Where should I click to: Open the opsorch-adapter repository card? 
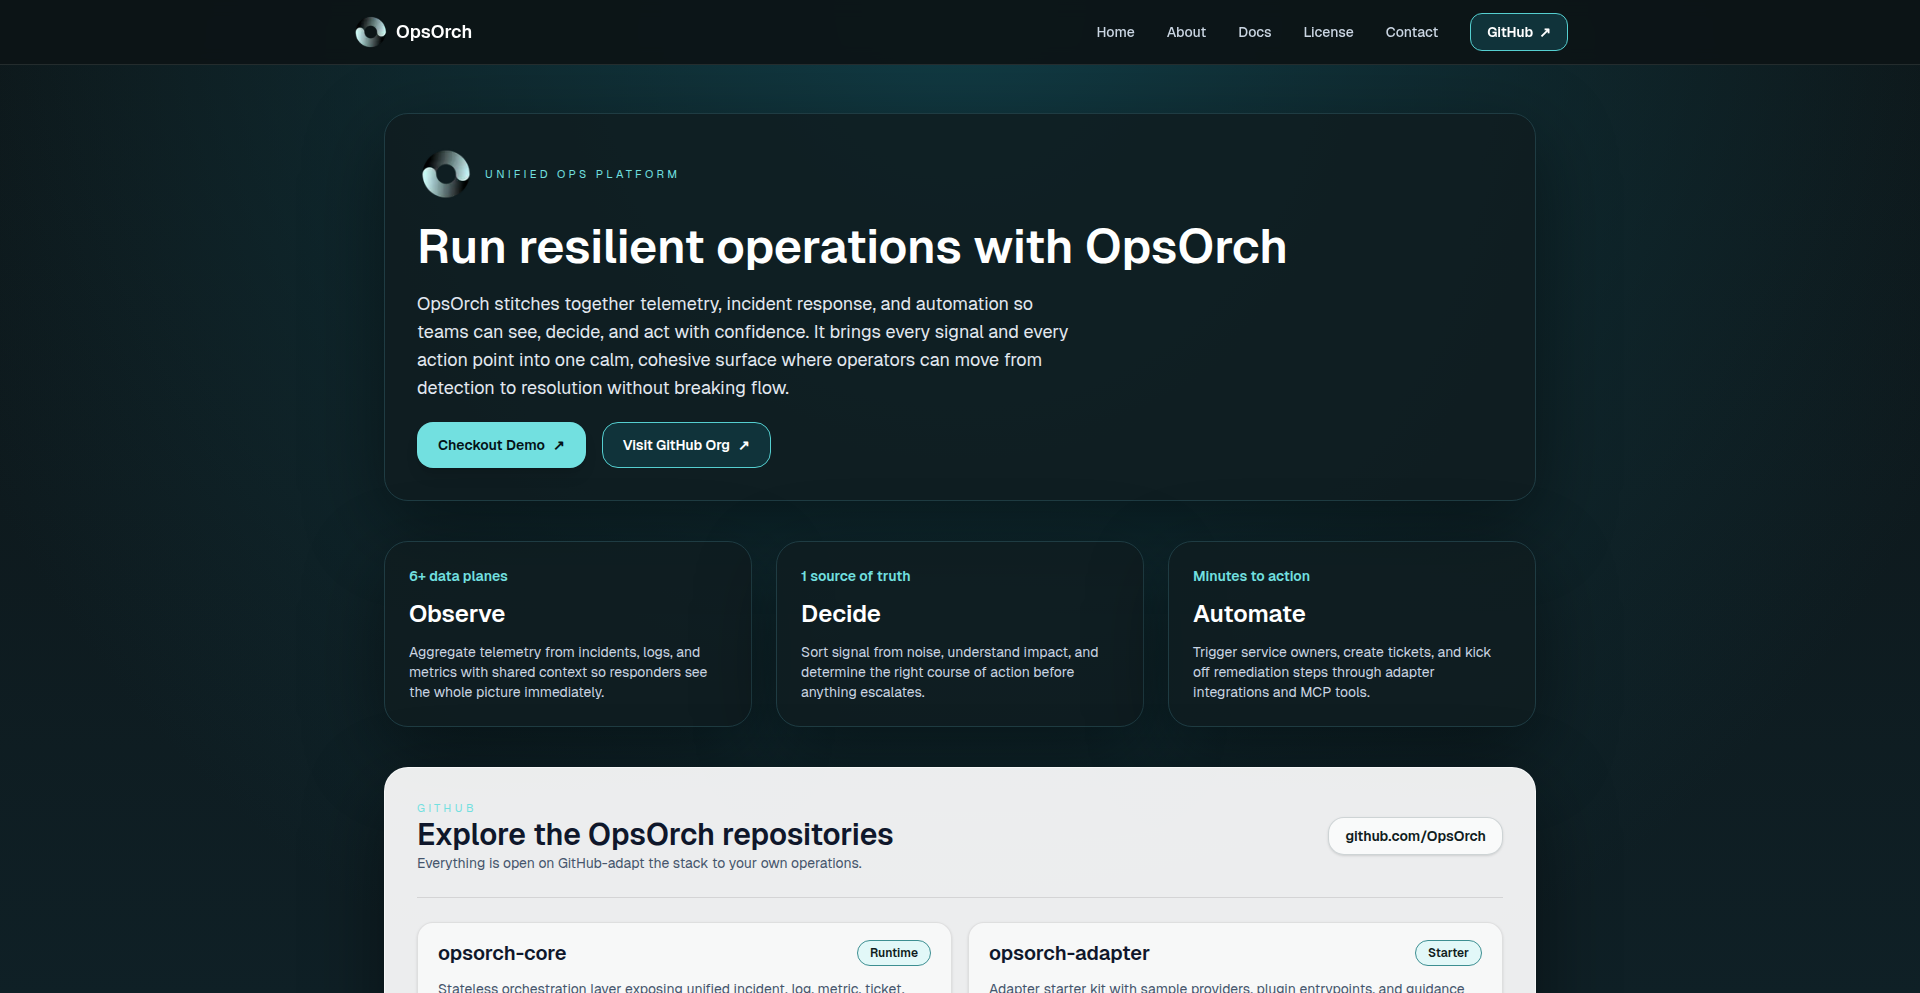[x=1235, y=958]
